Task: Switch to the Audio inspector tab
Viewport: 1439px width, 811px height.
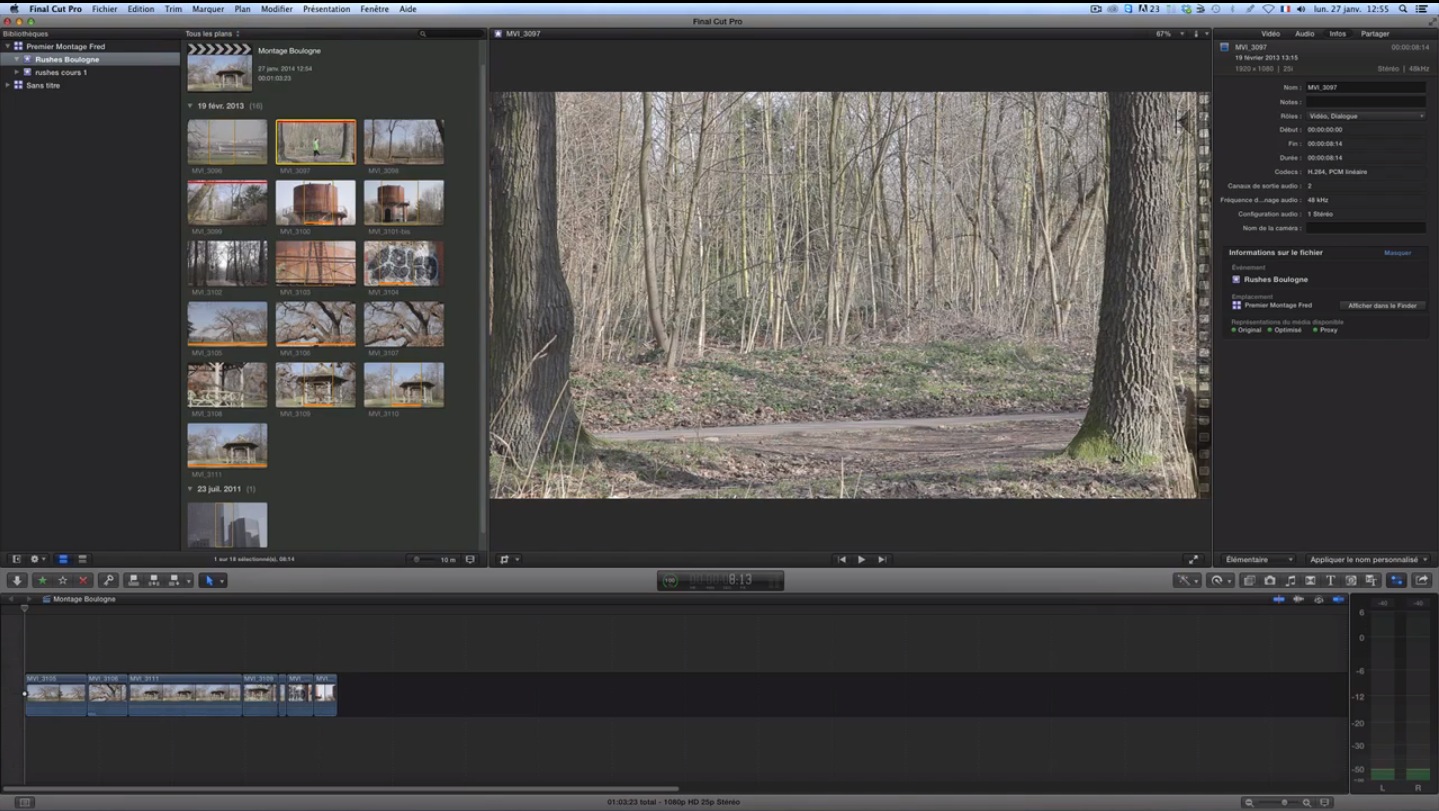Action: click(x=1303, y=33)
